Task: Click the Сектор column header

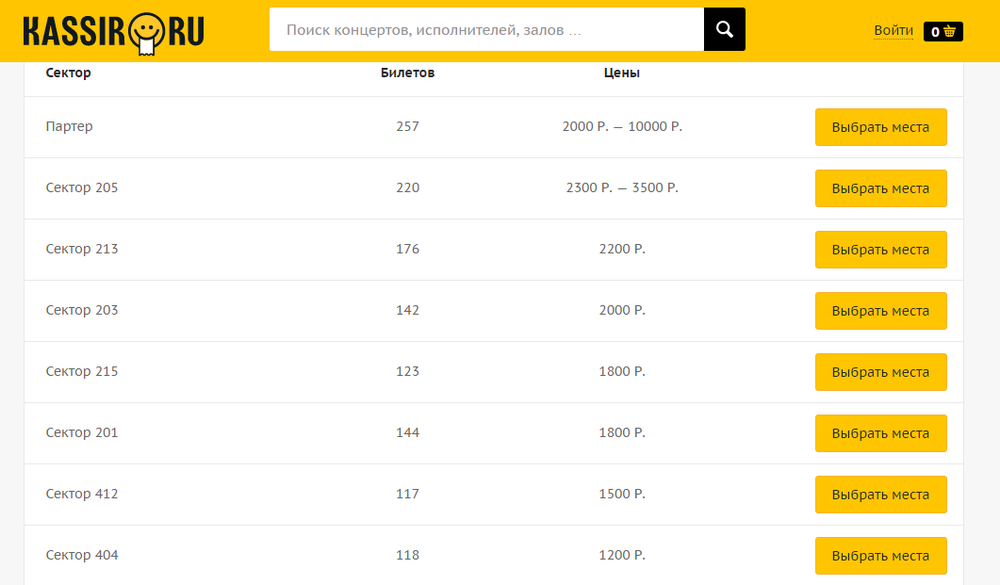Action: [68, 73]
